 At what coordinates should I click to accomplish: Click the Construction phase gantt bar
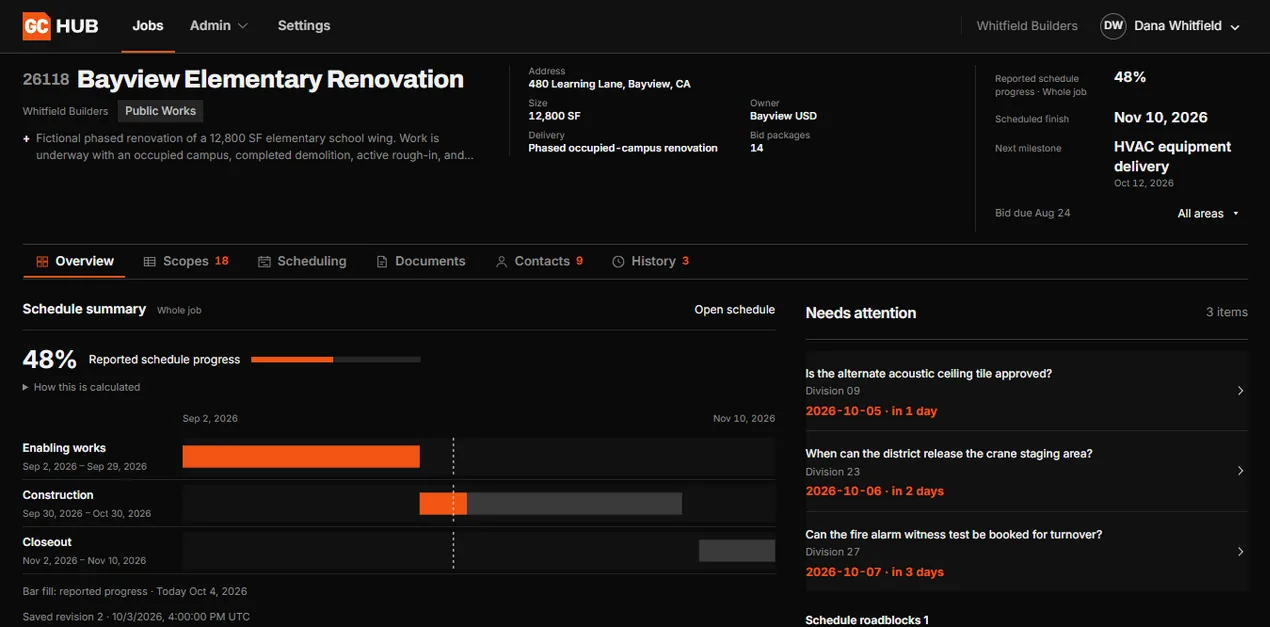[551, 504]
